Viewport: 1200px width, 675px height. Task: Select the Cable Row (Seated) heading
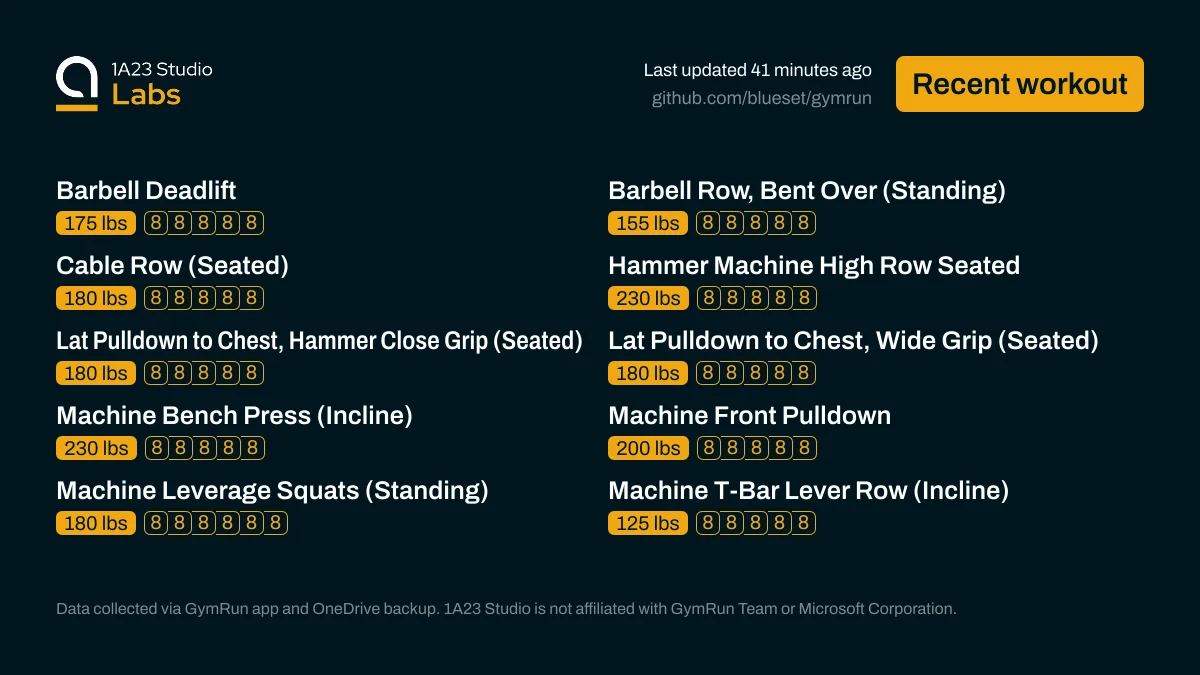[172, 266]
